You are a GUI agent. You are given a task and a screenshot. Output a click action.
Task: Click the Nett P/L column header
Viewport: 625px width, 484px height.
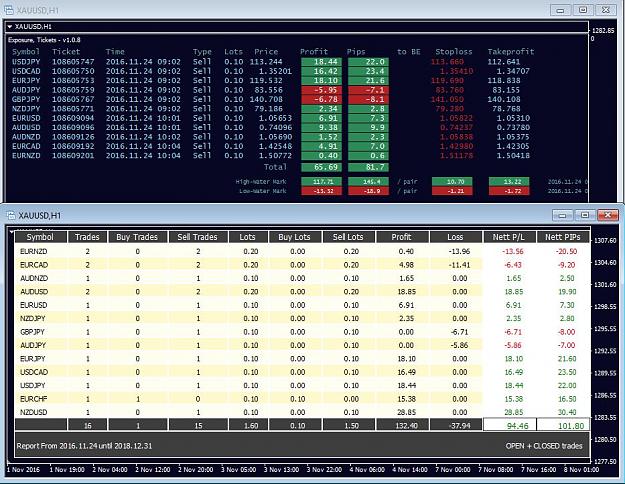[x=509, y=237]
